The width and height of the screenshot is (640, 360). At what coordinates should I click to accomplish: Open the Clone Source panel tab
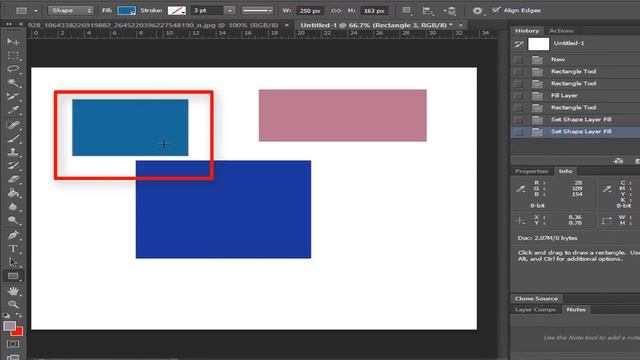pyautogui.click(x=536, y=298)
